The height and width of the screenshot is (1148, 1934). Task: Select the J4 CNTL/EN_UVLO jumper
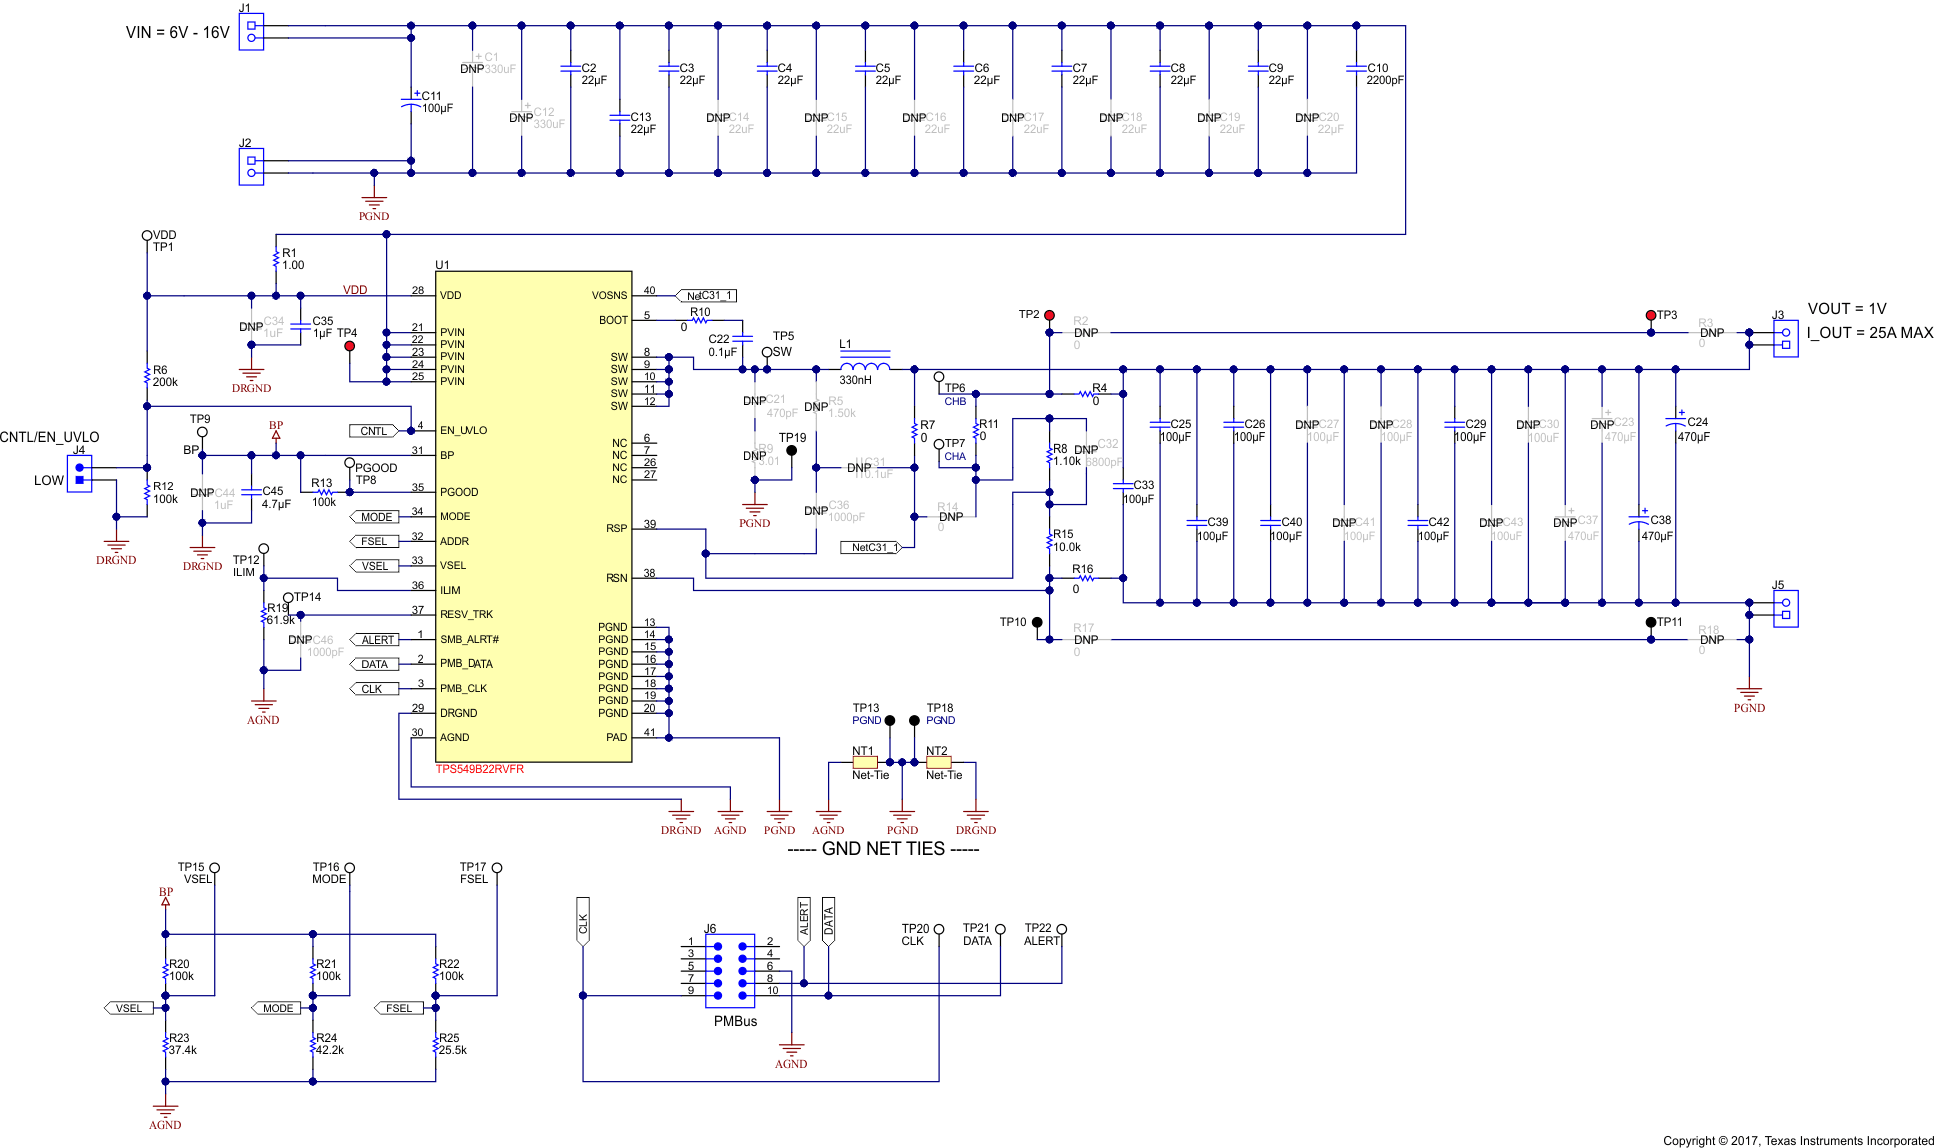click(x=80, y=474)
